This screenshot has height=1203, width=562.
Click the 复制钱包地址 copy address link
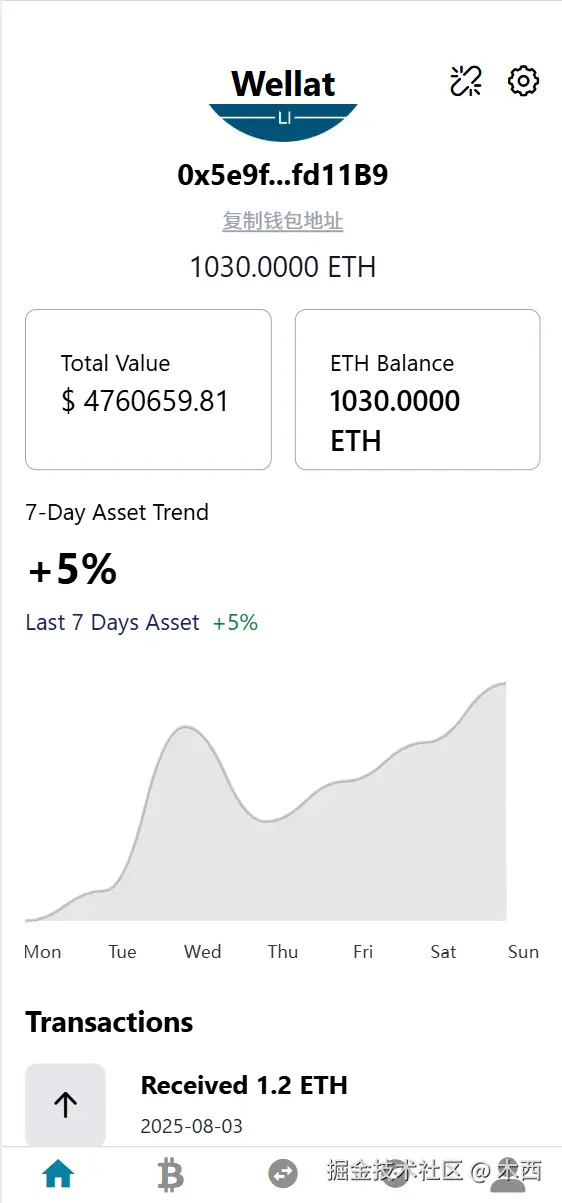click(283, 221)
